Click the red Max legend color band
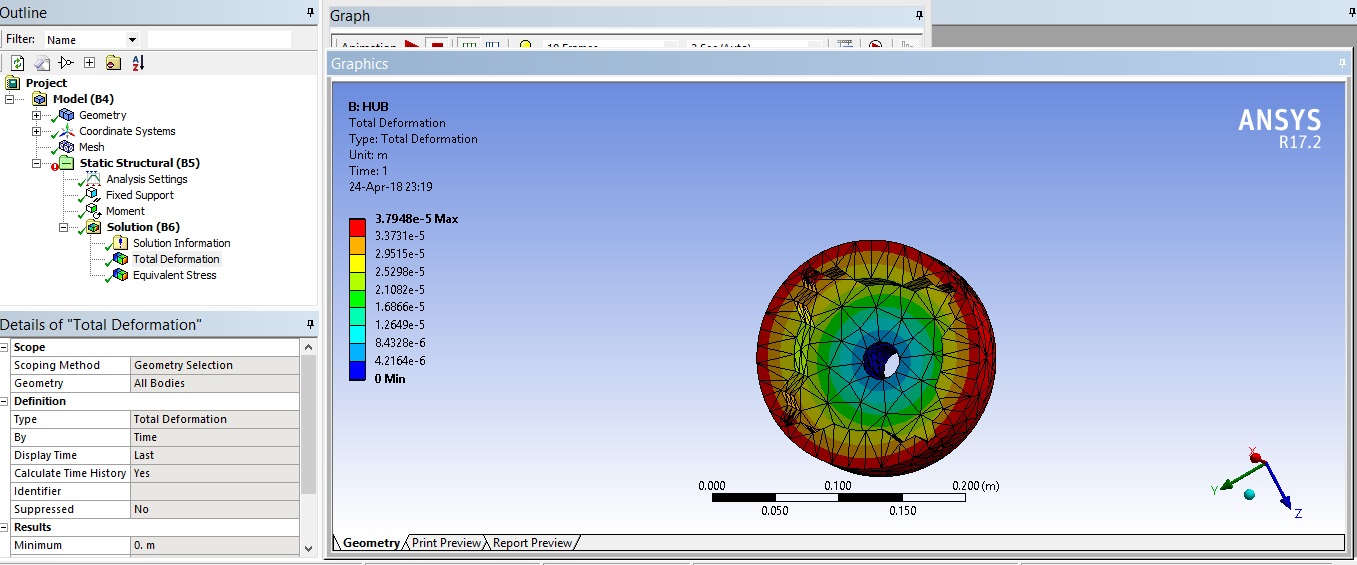Viewport: 1357px width, 565px height. click(357, 227)
